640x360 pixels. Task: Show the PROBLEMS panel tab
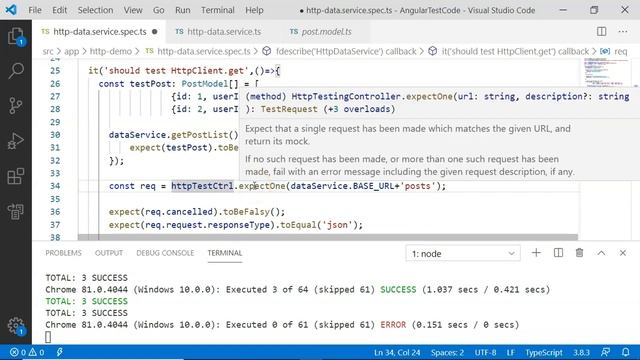click(x=63, y=253)
